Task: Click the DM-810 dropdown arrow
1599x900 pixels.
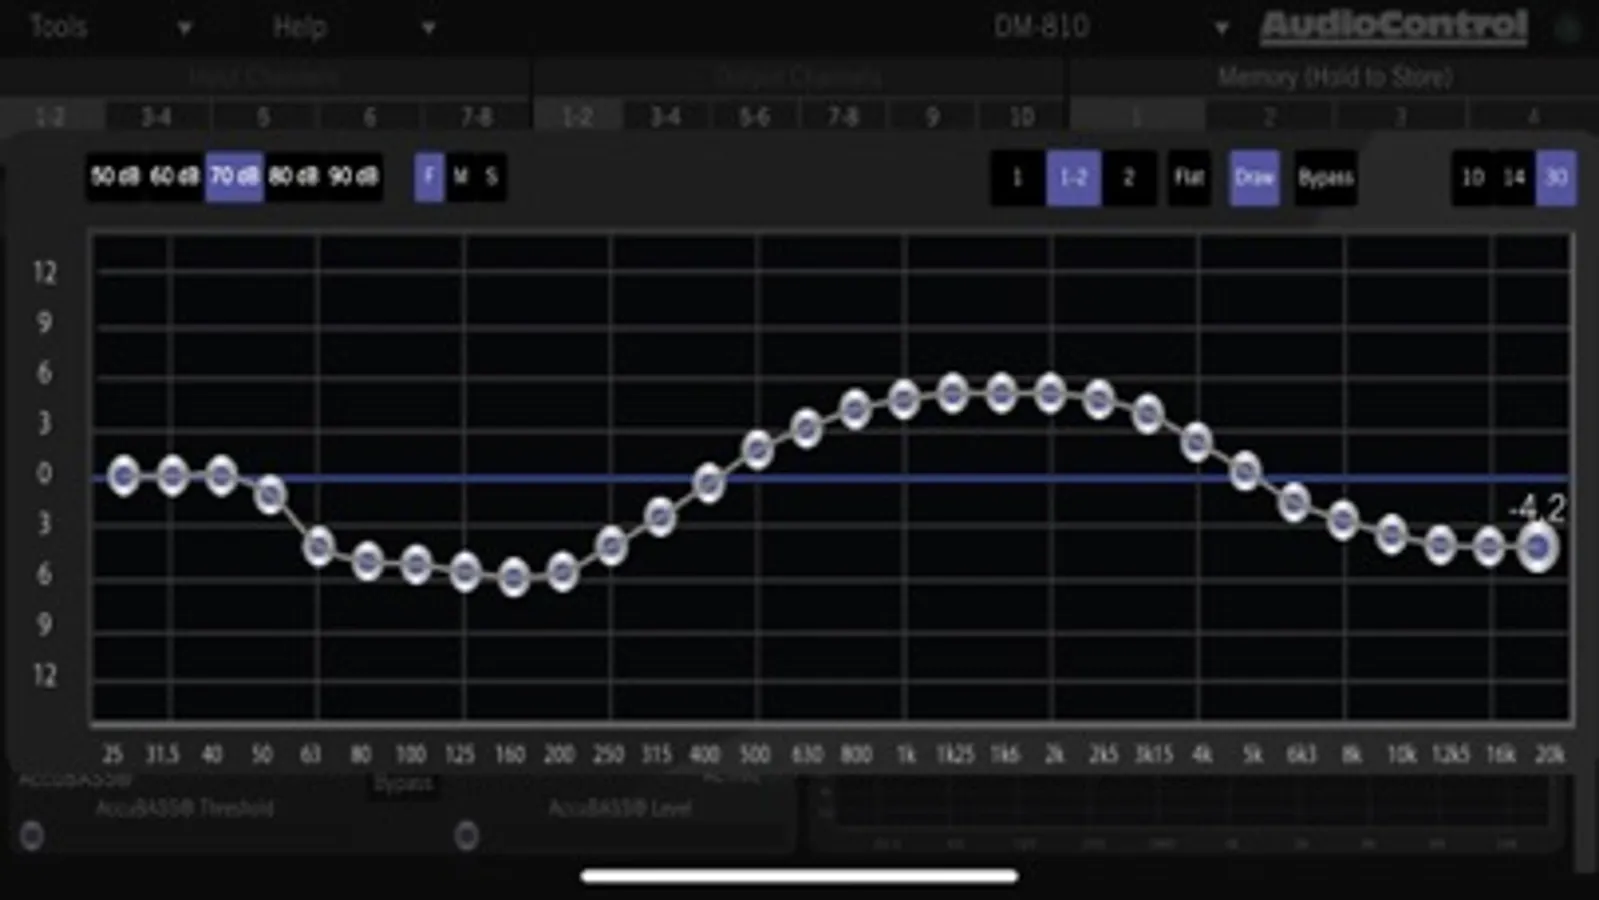Action: click(x=1221, y=28)
